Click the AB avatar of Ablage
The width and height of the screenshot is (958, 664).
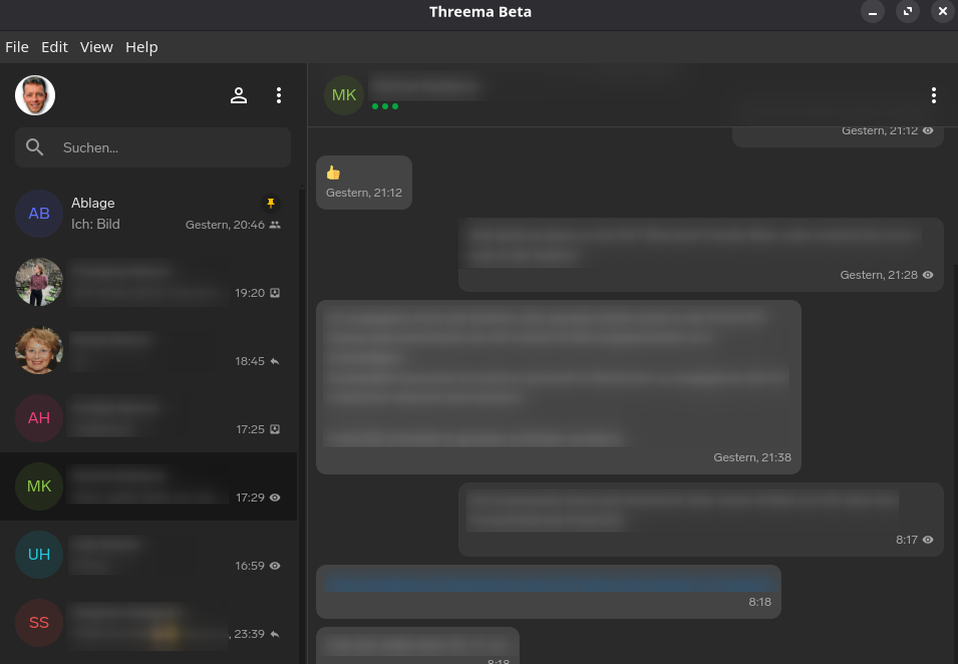(39, 213)
